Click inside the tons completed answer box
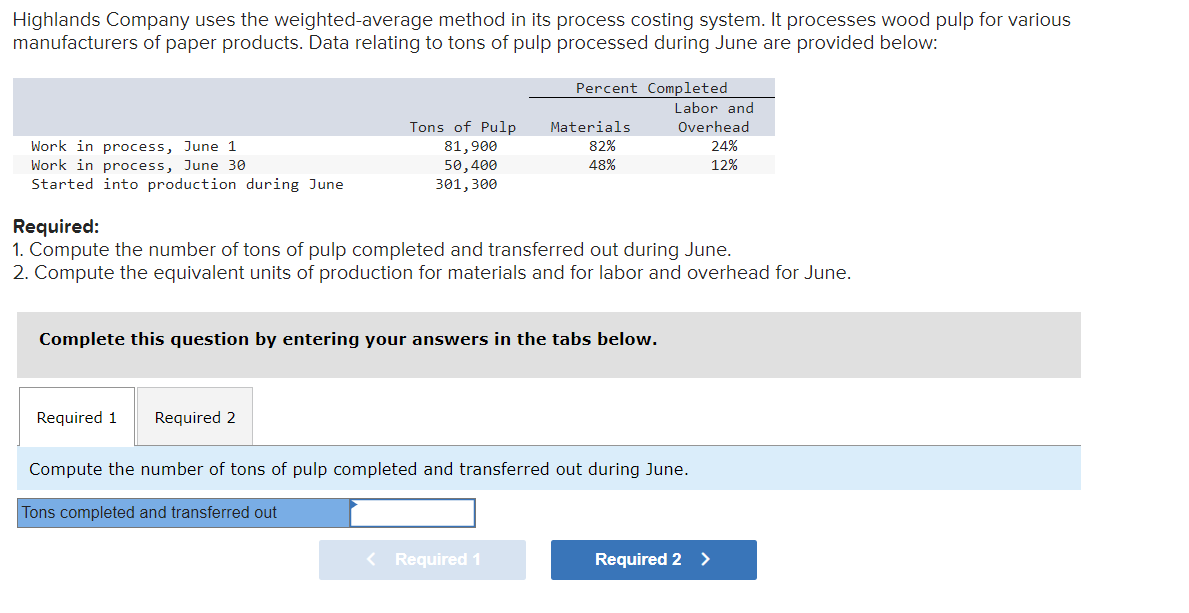 point(413,512)
